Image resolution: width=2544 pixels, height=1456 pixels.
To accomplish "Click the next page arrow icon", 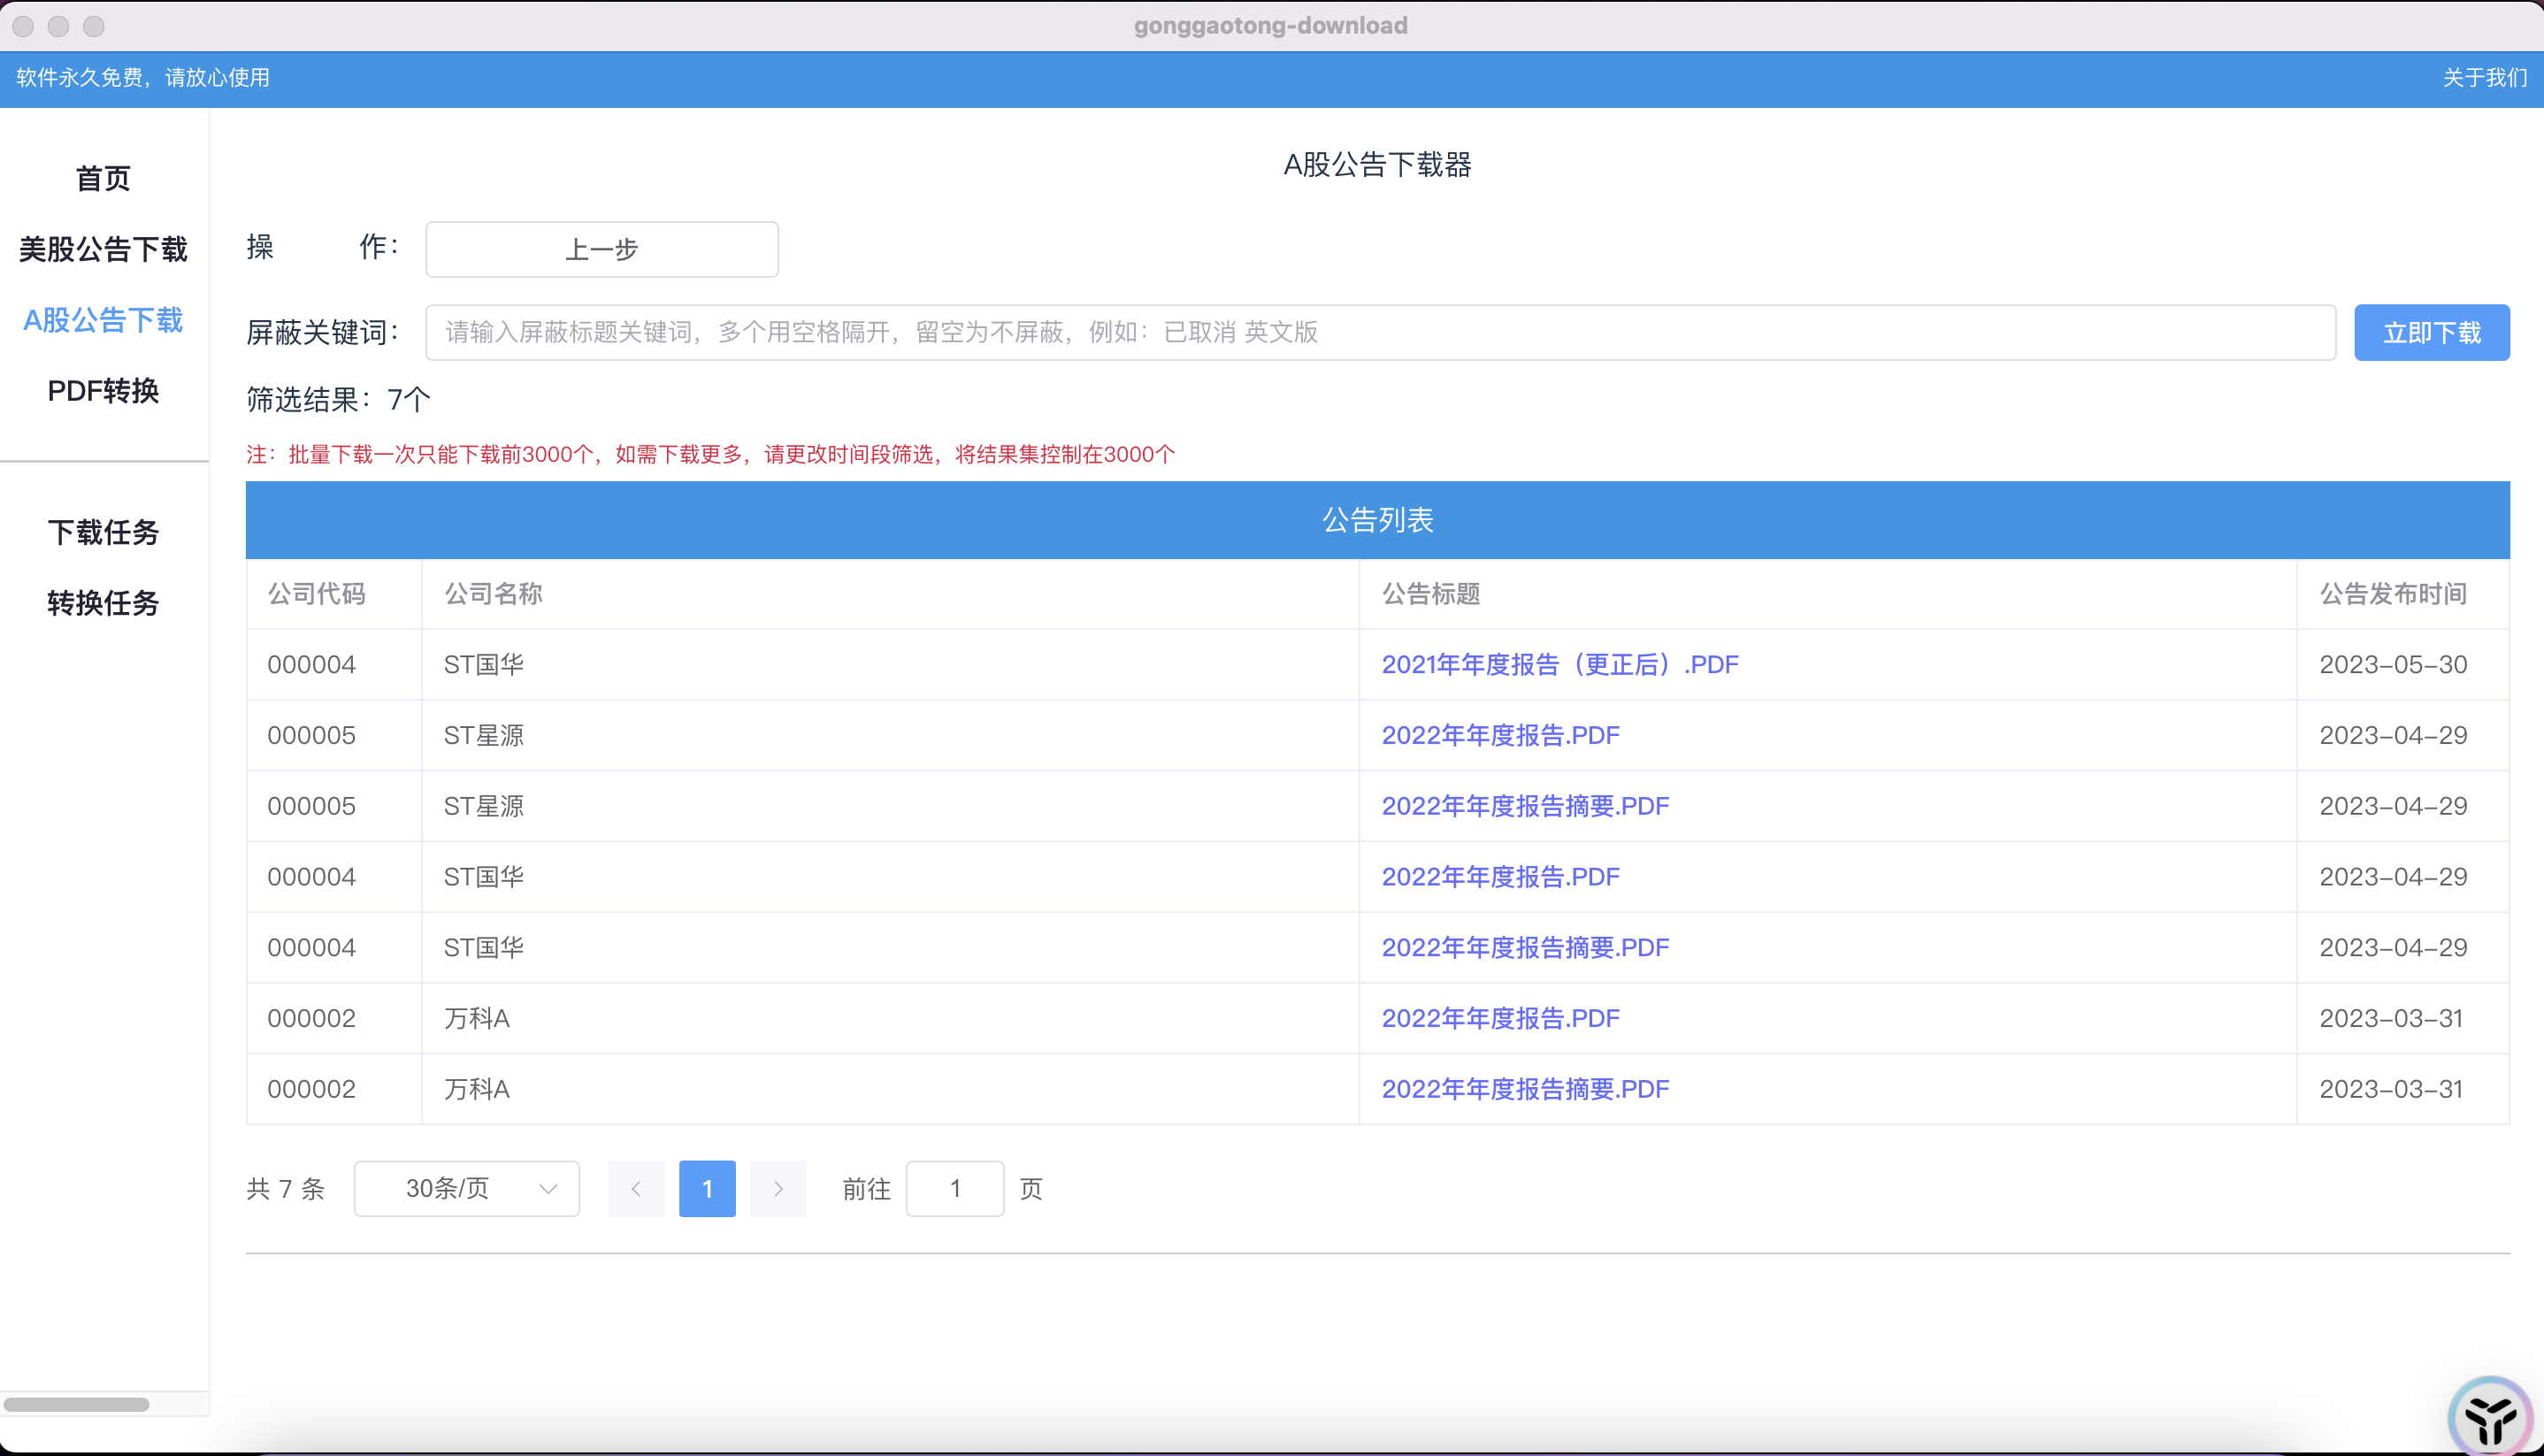I will pyautogui.click(x=778, y=1188).
